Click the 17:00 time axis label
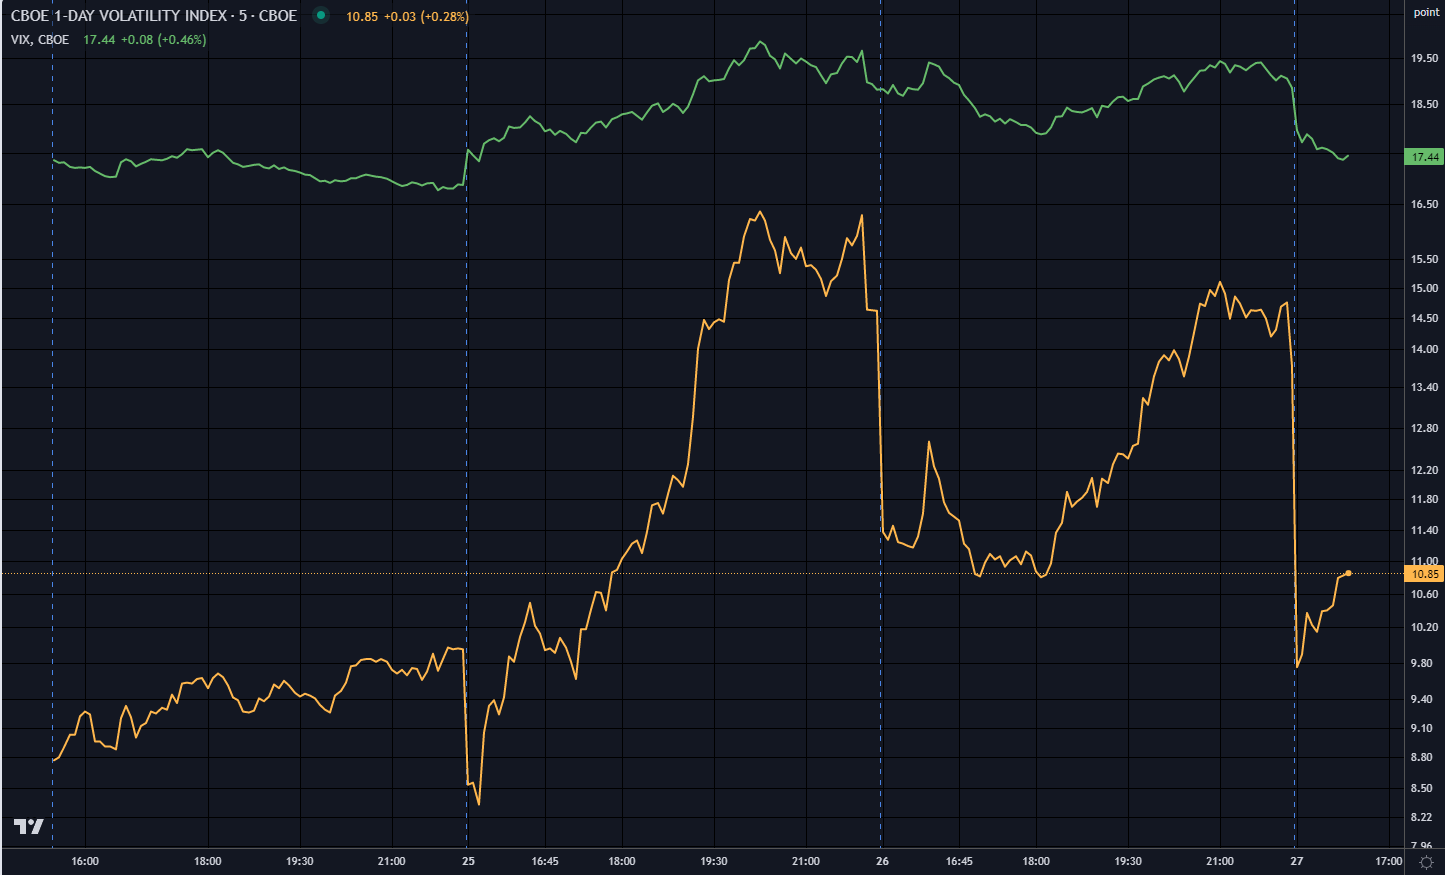 pyautogui.click(x=1388, y=861)
